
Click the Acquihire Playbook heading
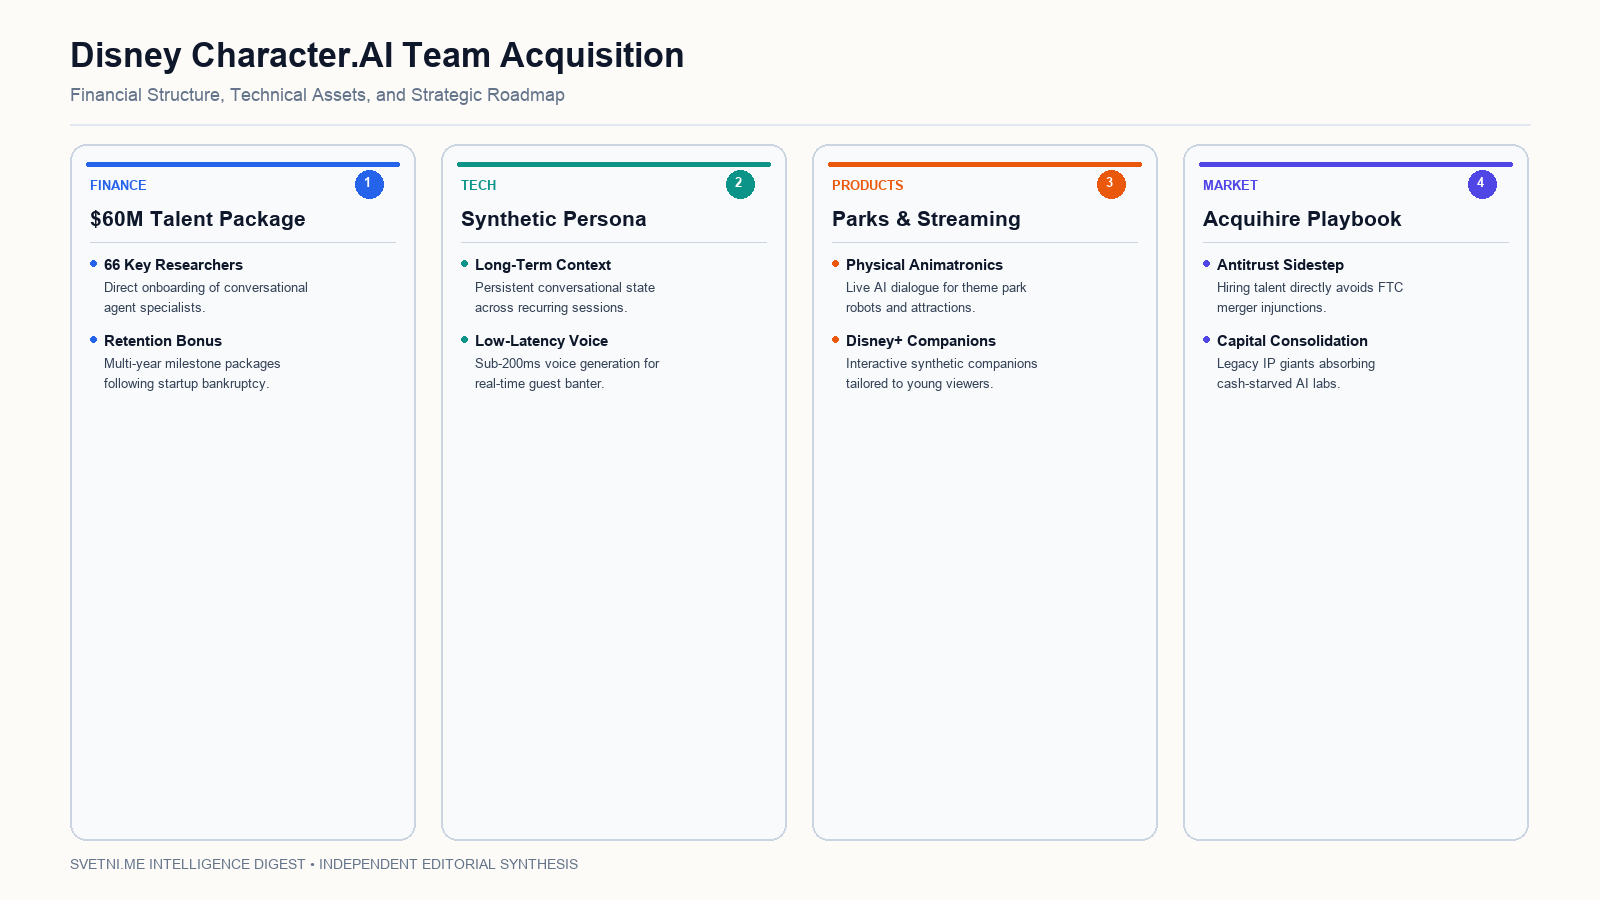coord(1302,219)
